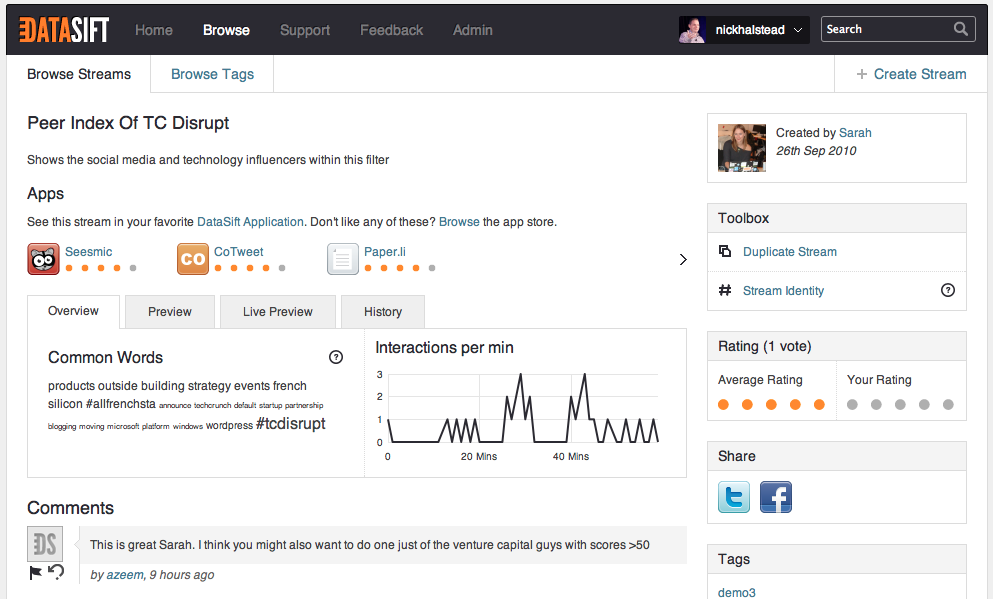993x599 pixels.
Task: Click the Create Stream button
Action: [x=910, y=73]
